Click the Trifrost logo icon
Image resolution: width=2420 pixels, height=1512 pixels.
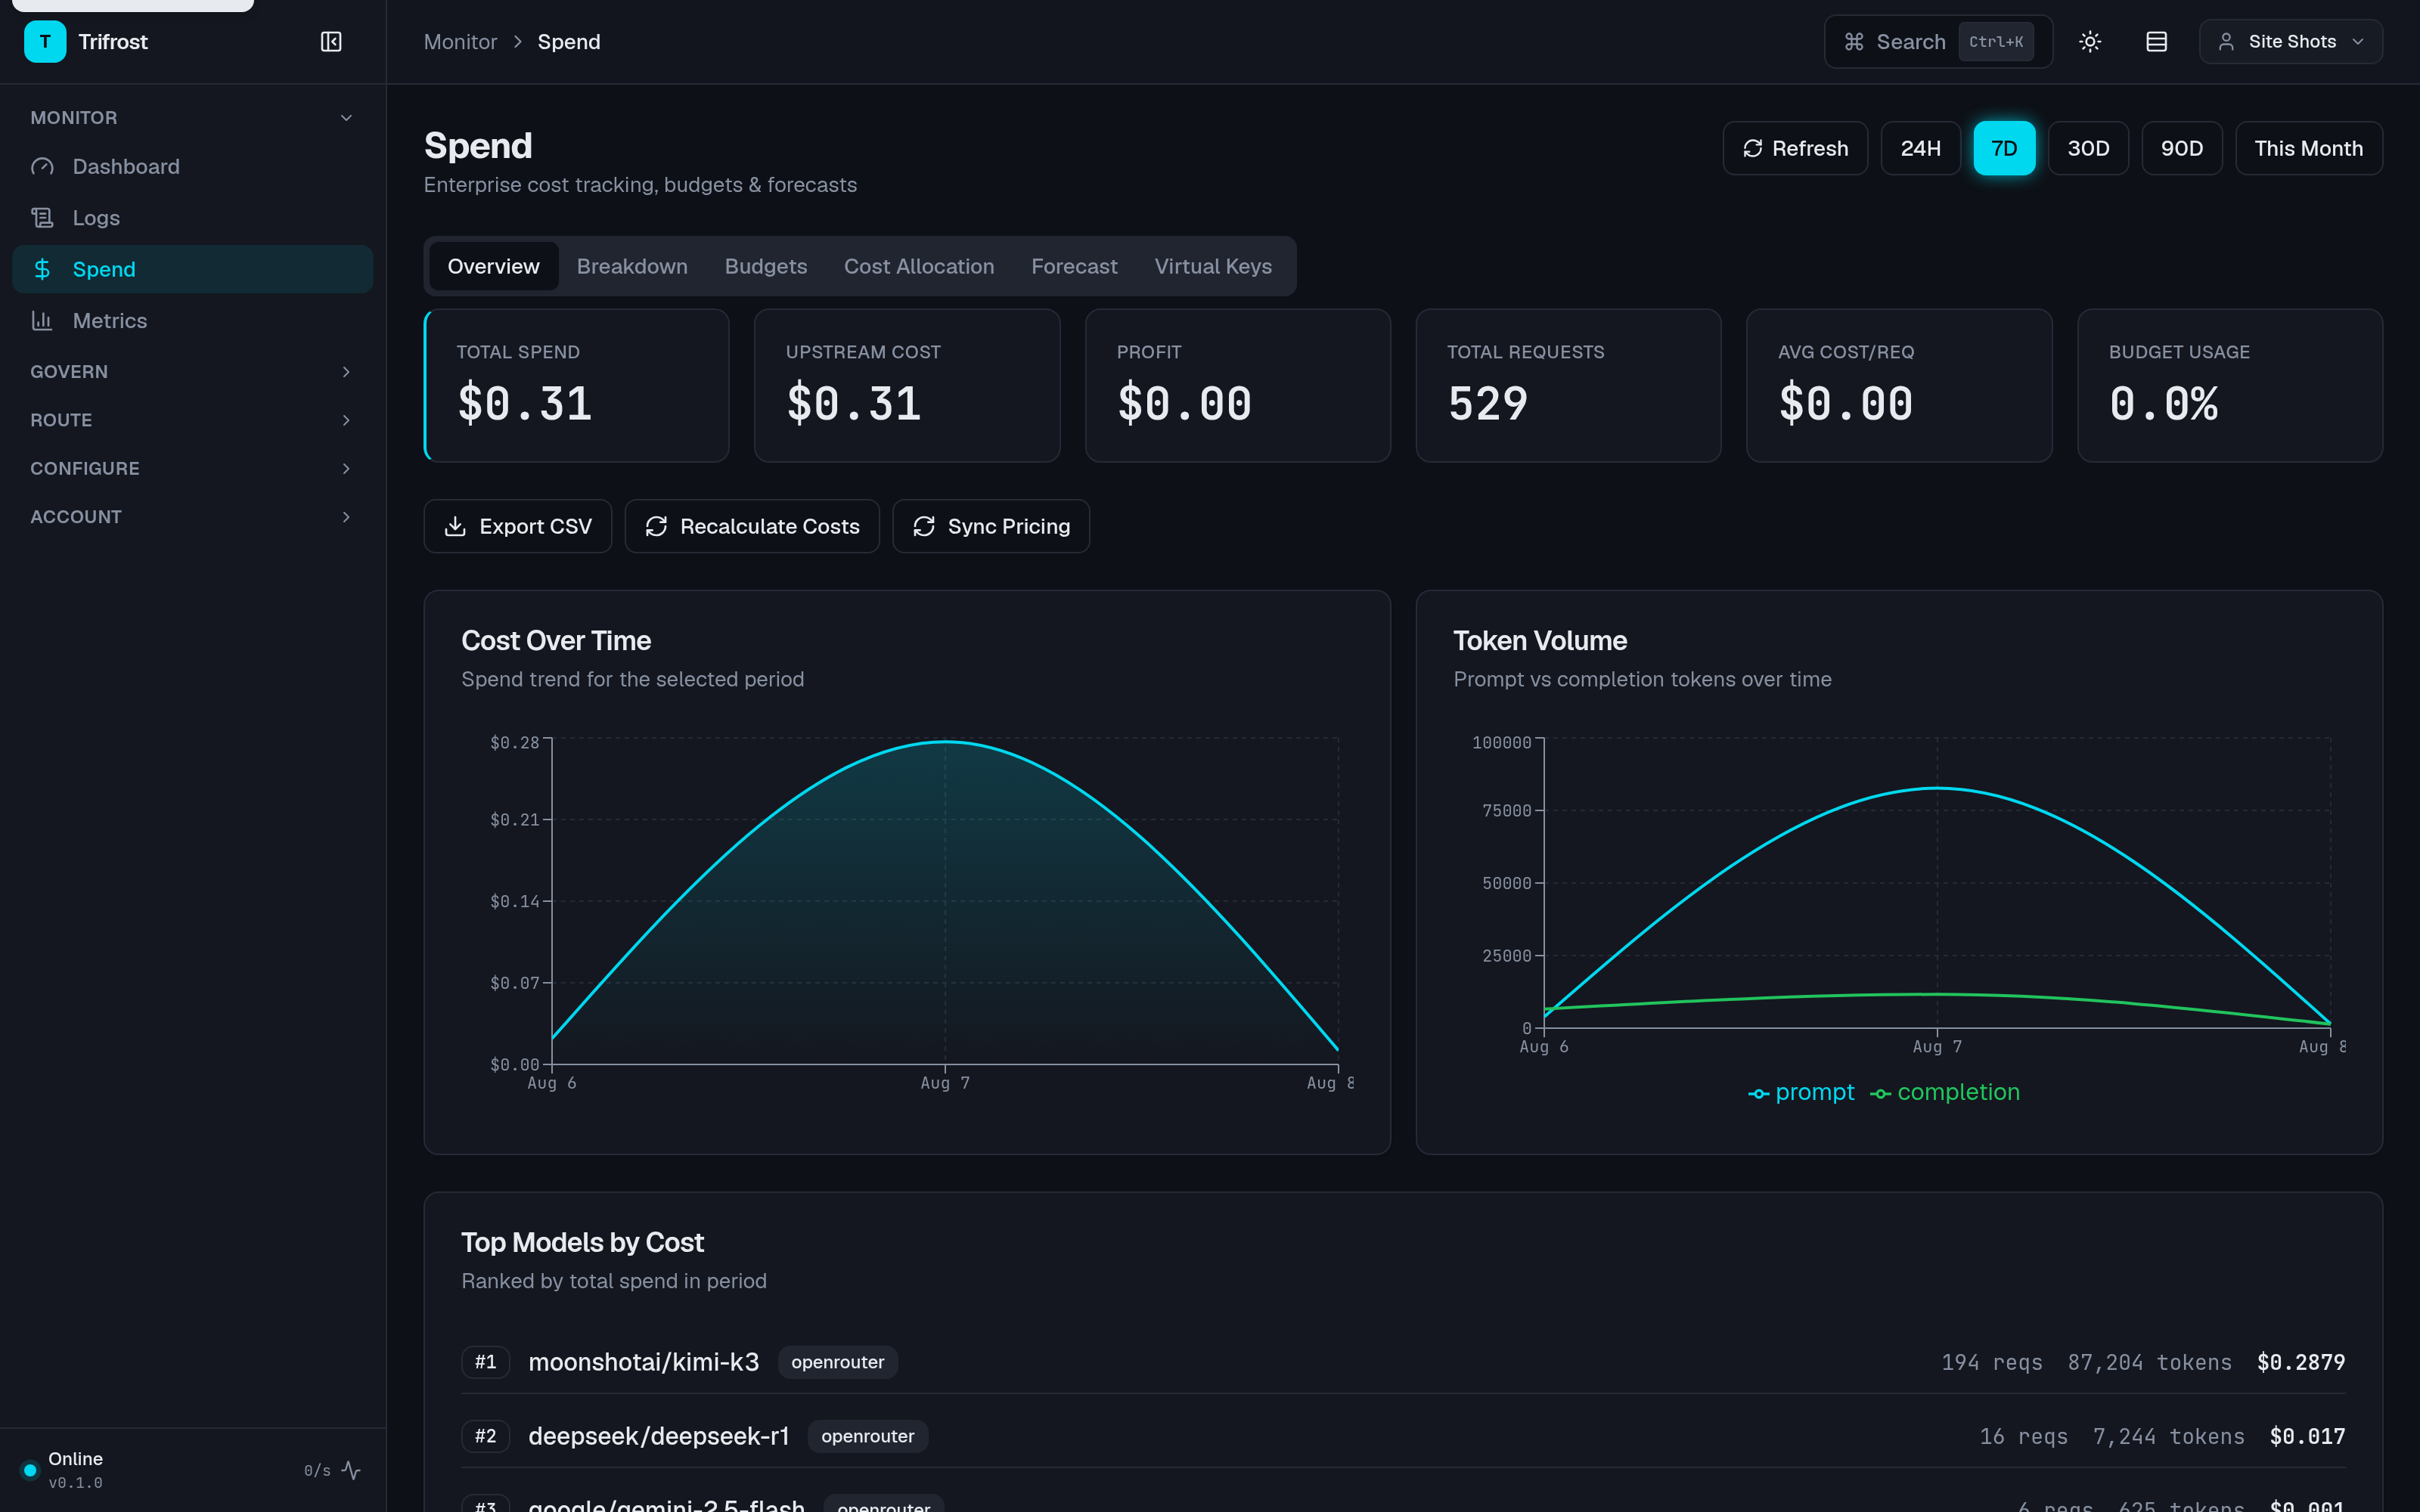44,42
